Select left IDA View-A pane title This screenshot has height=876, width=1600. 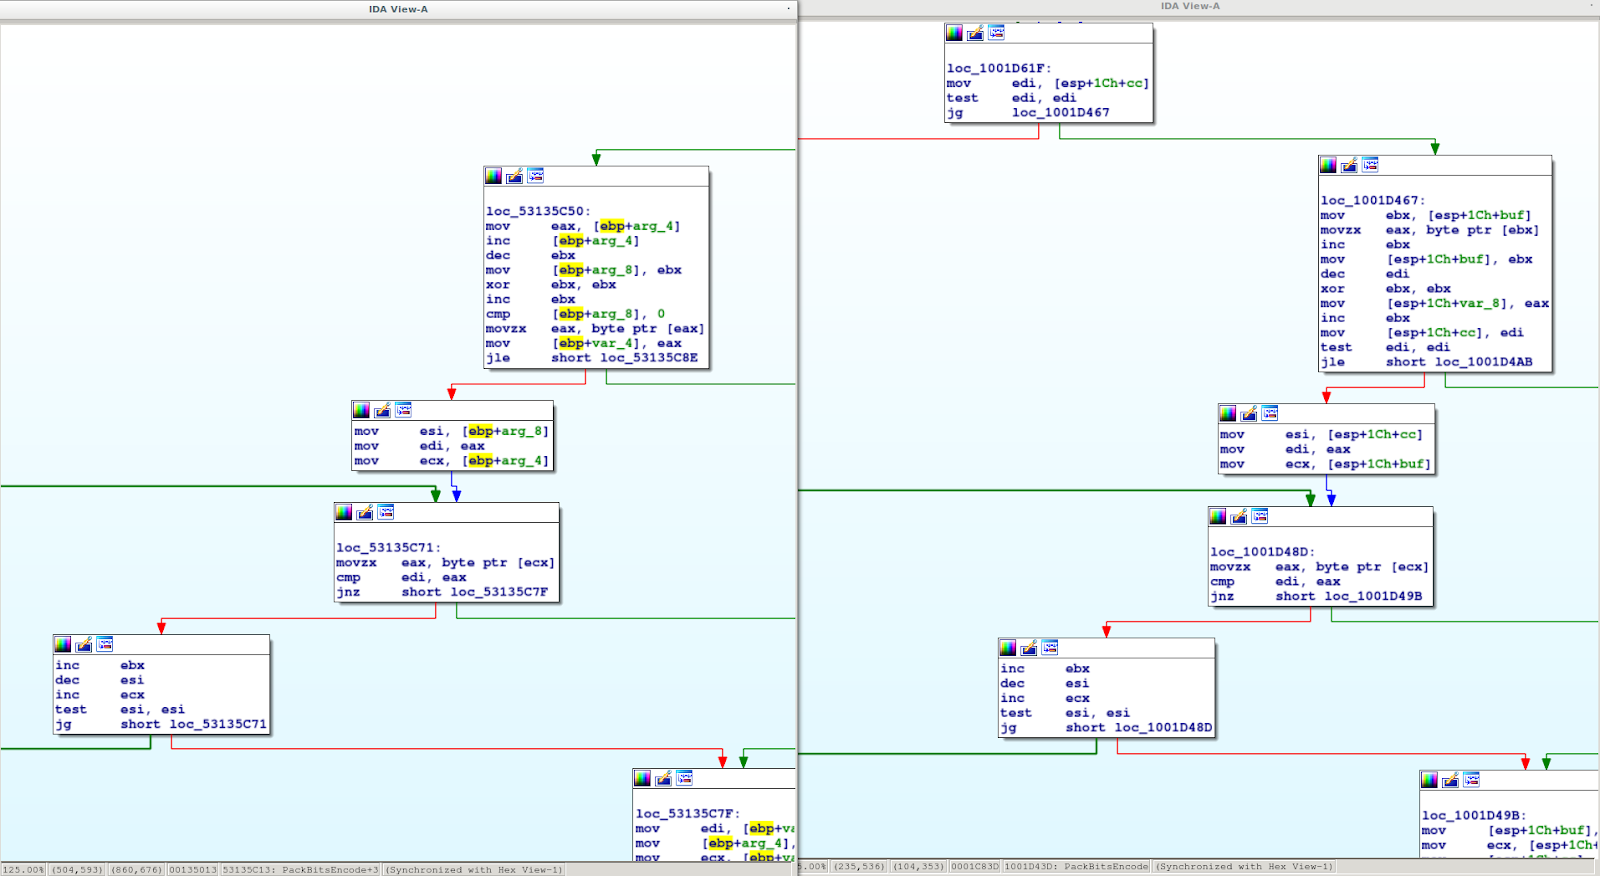[x=398, y=9]
